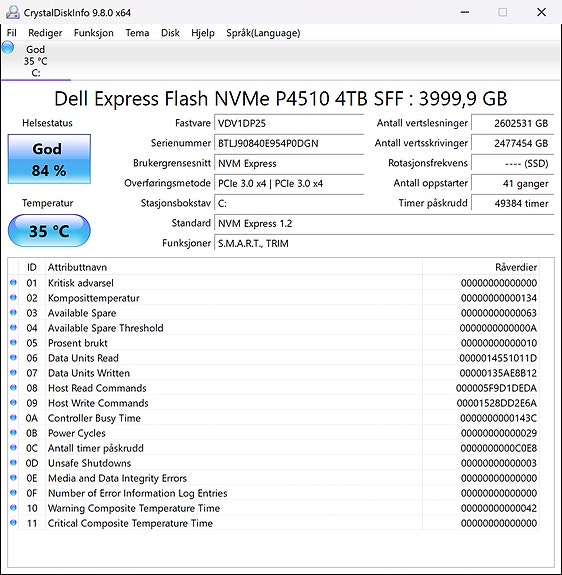
Task: Select the C: disk tab at top
Action: (x=36, y=61)
